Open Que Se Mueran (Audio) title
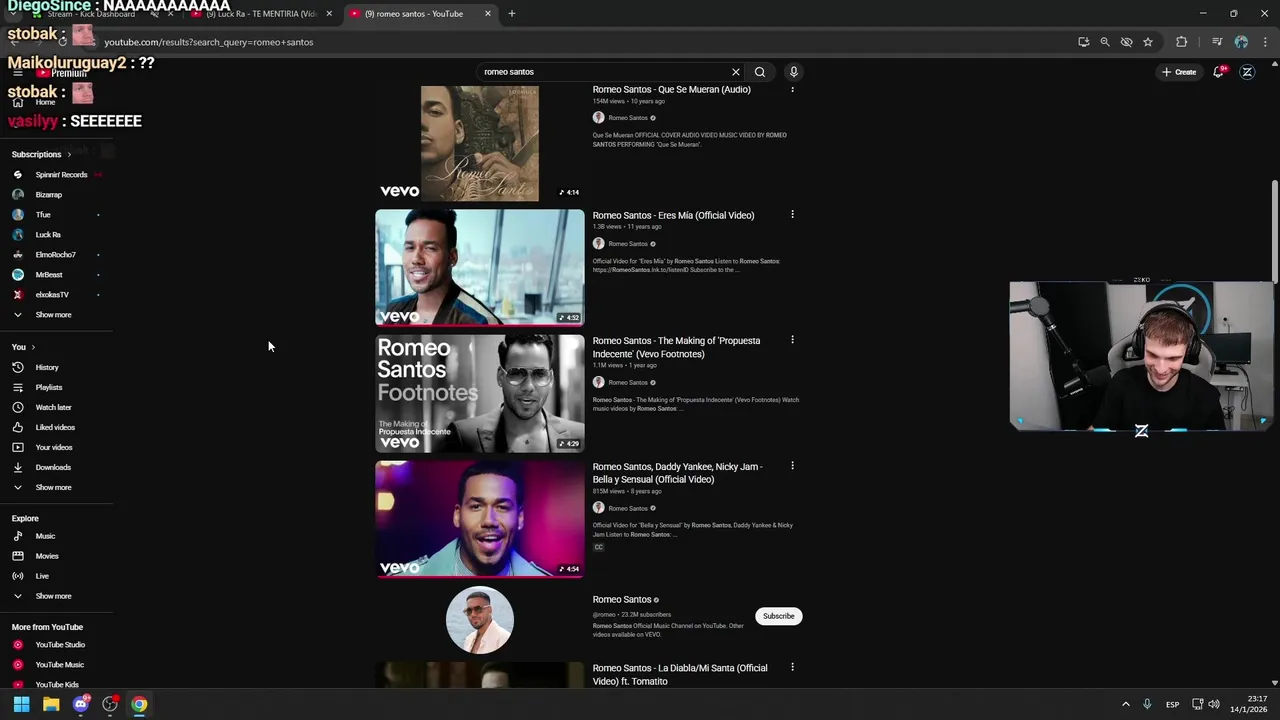The width and height of the screenshot is (1280, 720). pos(671,90)
